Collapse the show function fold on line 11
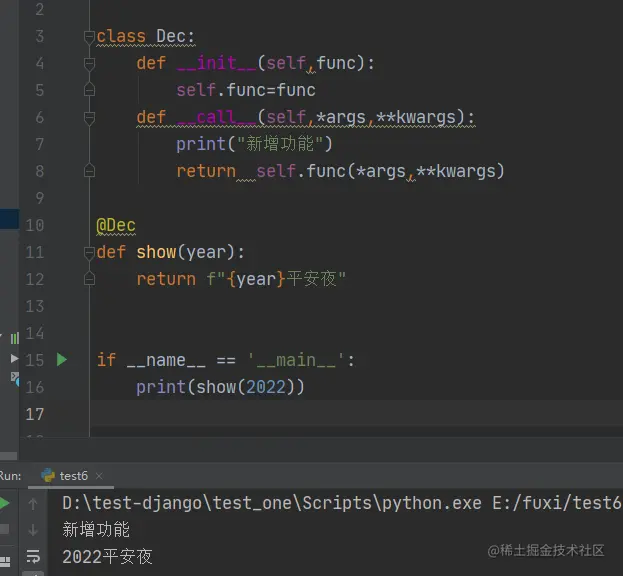The image size is (623, 576). (89, 252)
